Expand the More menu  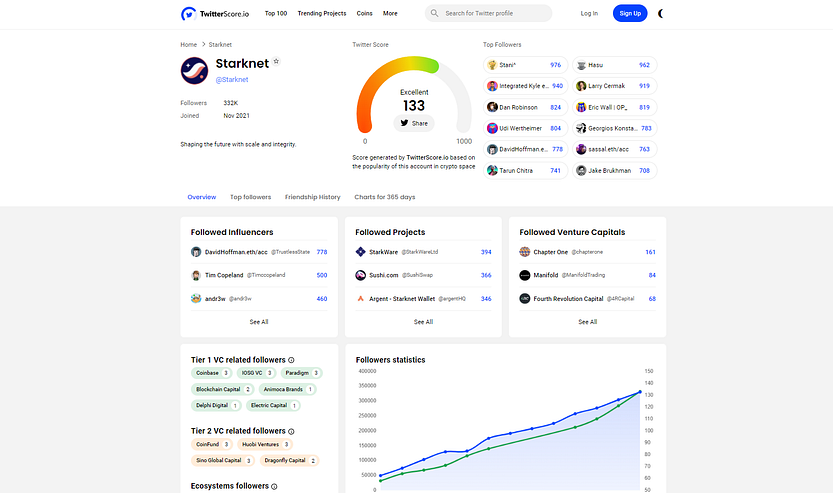[390, 13]
